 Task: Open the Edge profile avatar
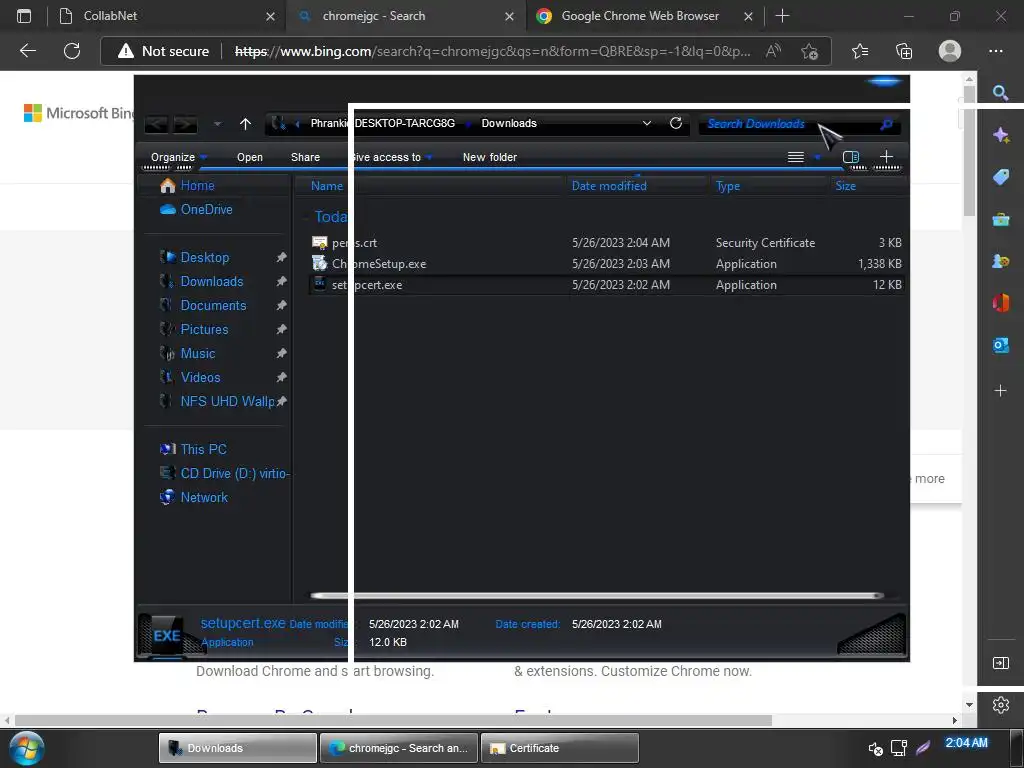(x=950, y=51)
